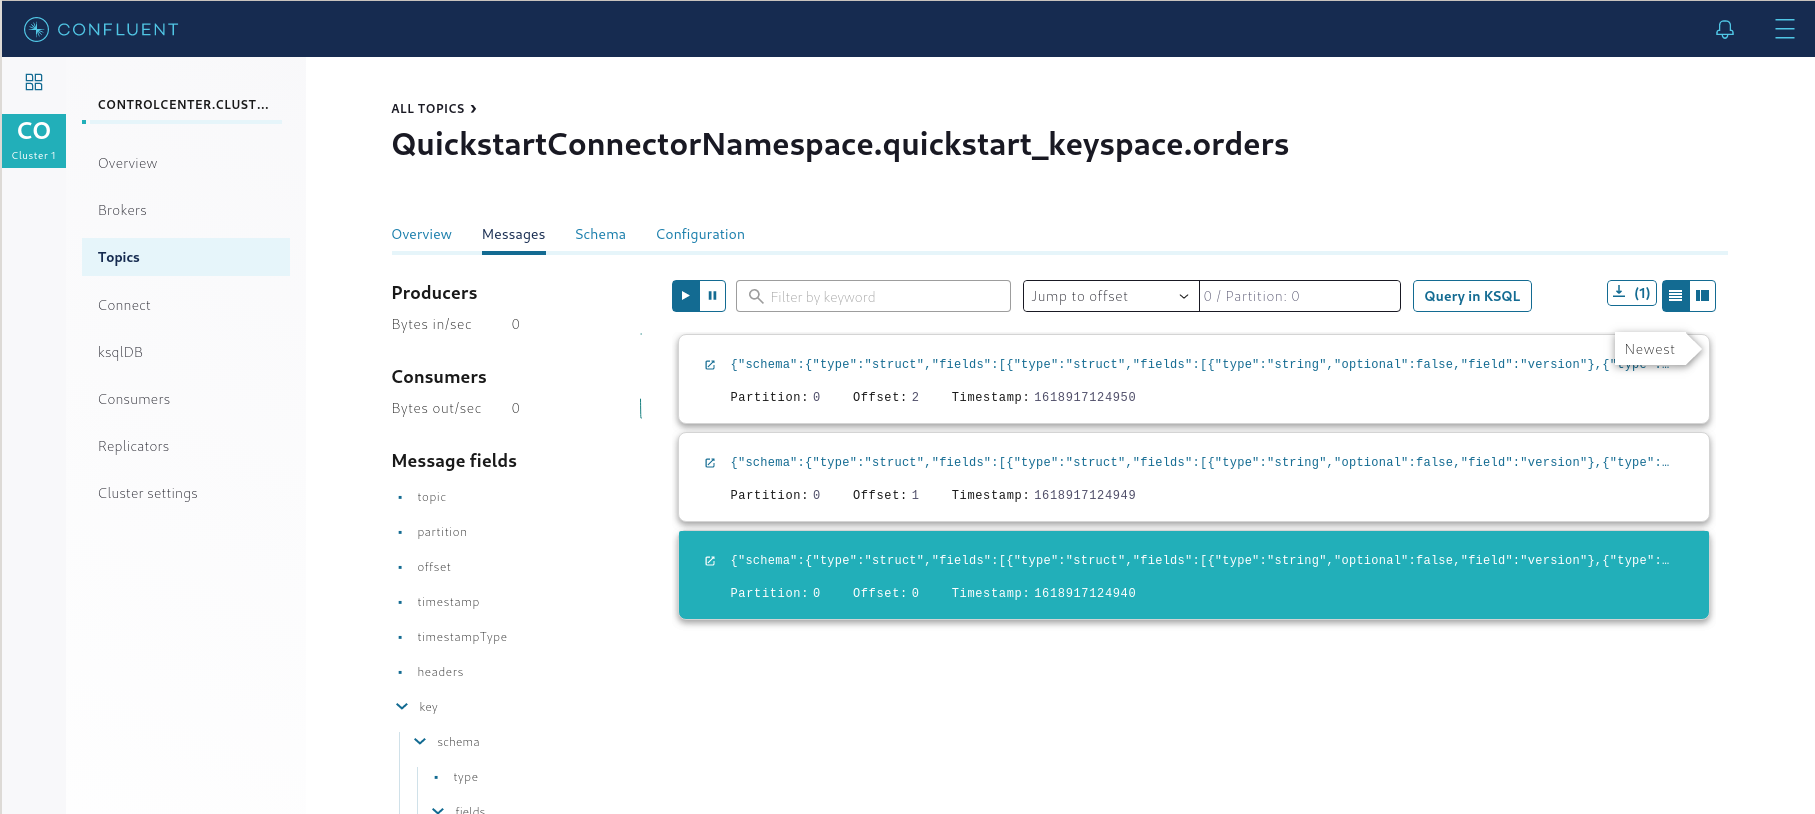The width and height of the screenshot is (1815, 814).
Task: Switch to list row view
Action: click(1675, 296)
